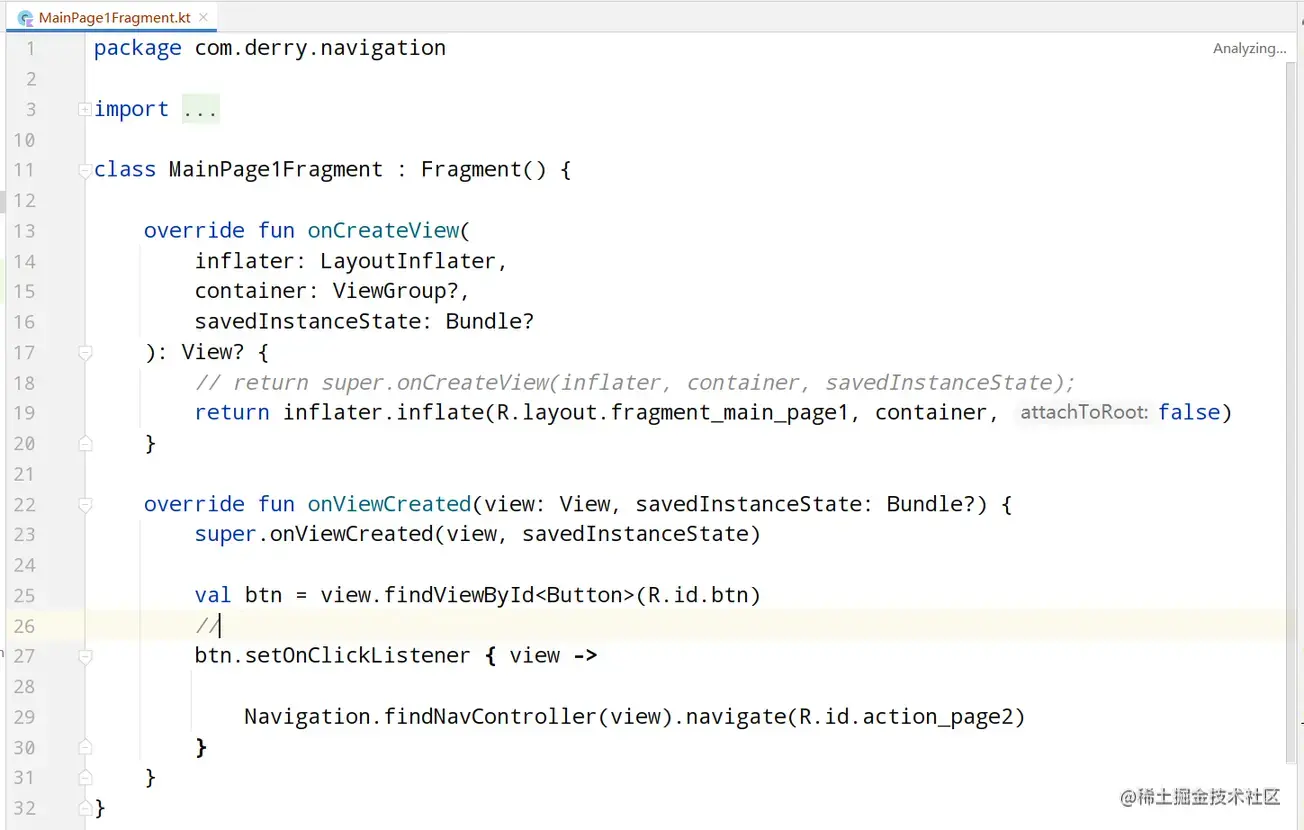1304x830 pixels.
Task: Click gutter line number 13
Action: click(24, 231)
